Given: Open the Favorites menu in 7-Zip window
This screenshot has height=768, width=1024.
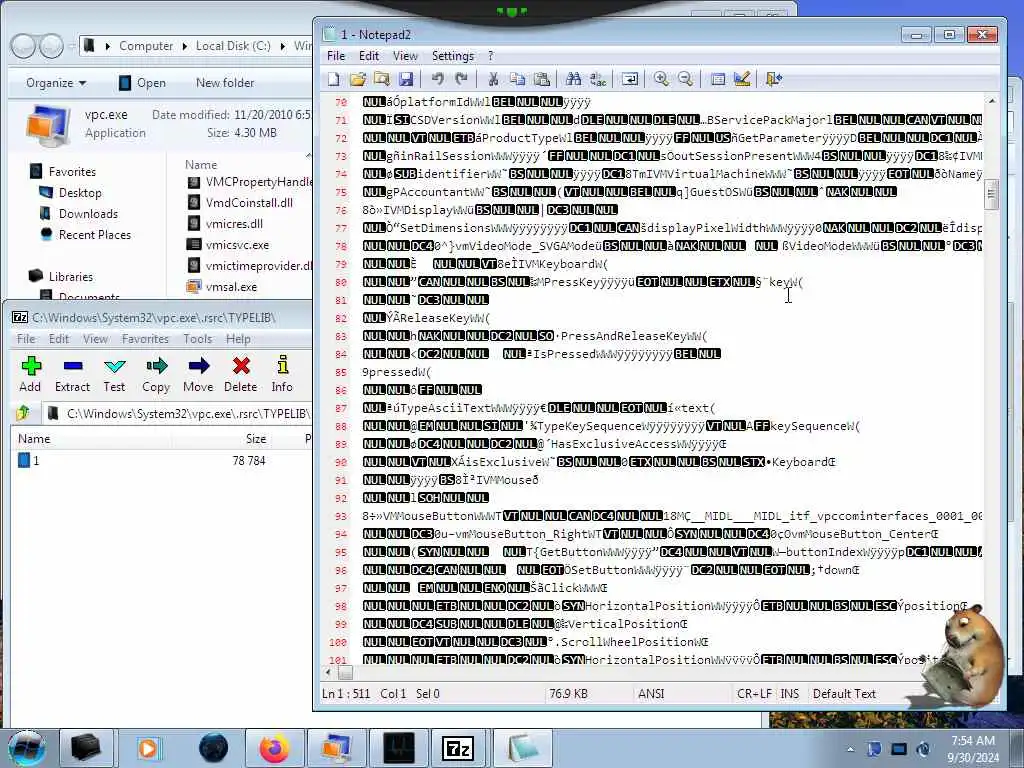Looking at the screenshot, I should click(145, 338).
